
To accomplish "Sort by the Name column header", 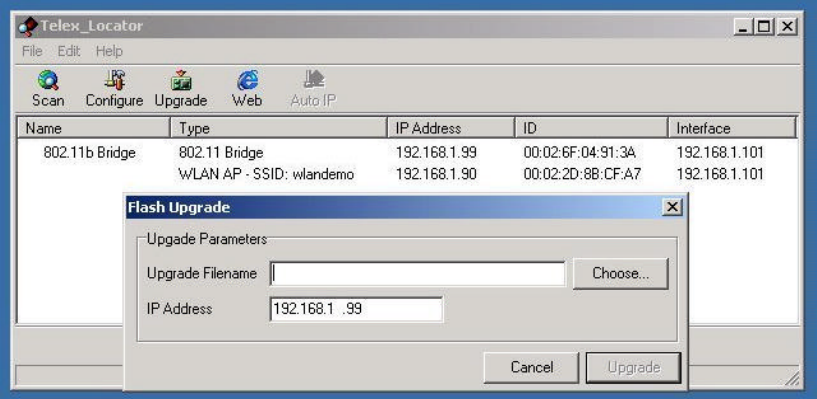I will [94, 128].
